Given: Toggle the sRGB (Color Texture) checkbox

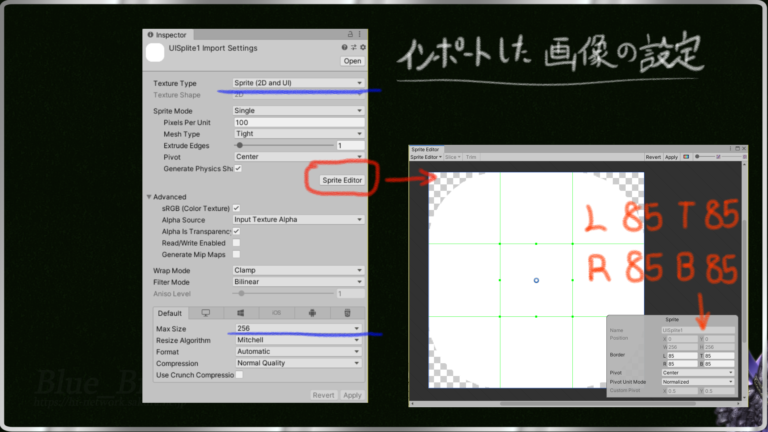Looking at the screenshot, I should (x=236, y=208).
